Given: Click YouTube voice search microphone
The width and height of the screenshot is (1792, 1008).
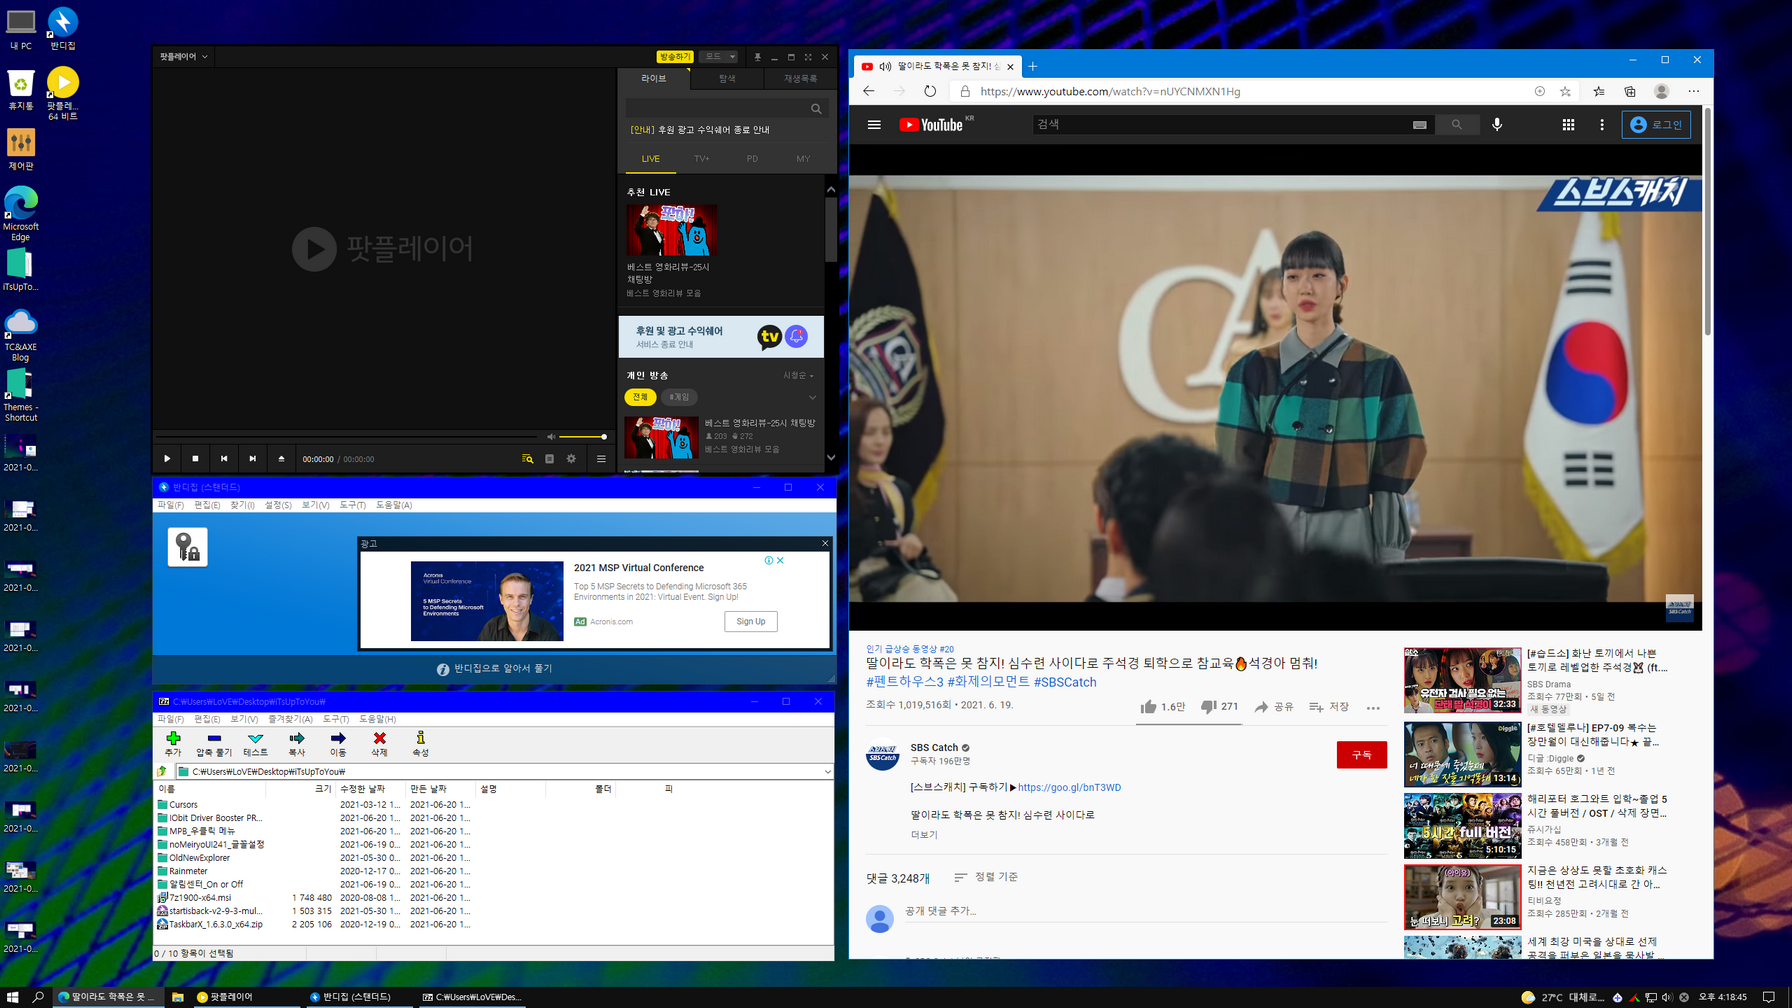Looking at the screenshot, I should 1497,125.
